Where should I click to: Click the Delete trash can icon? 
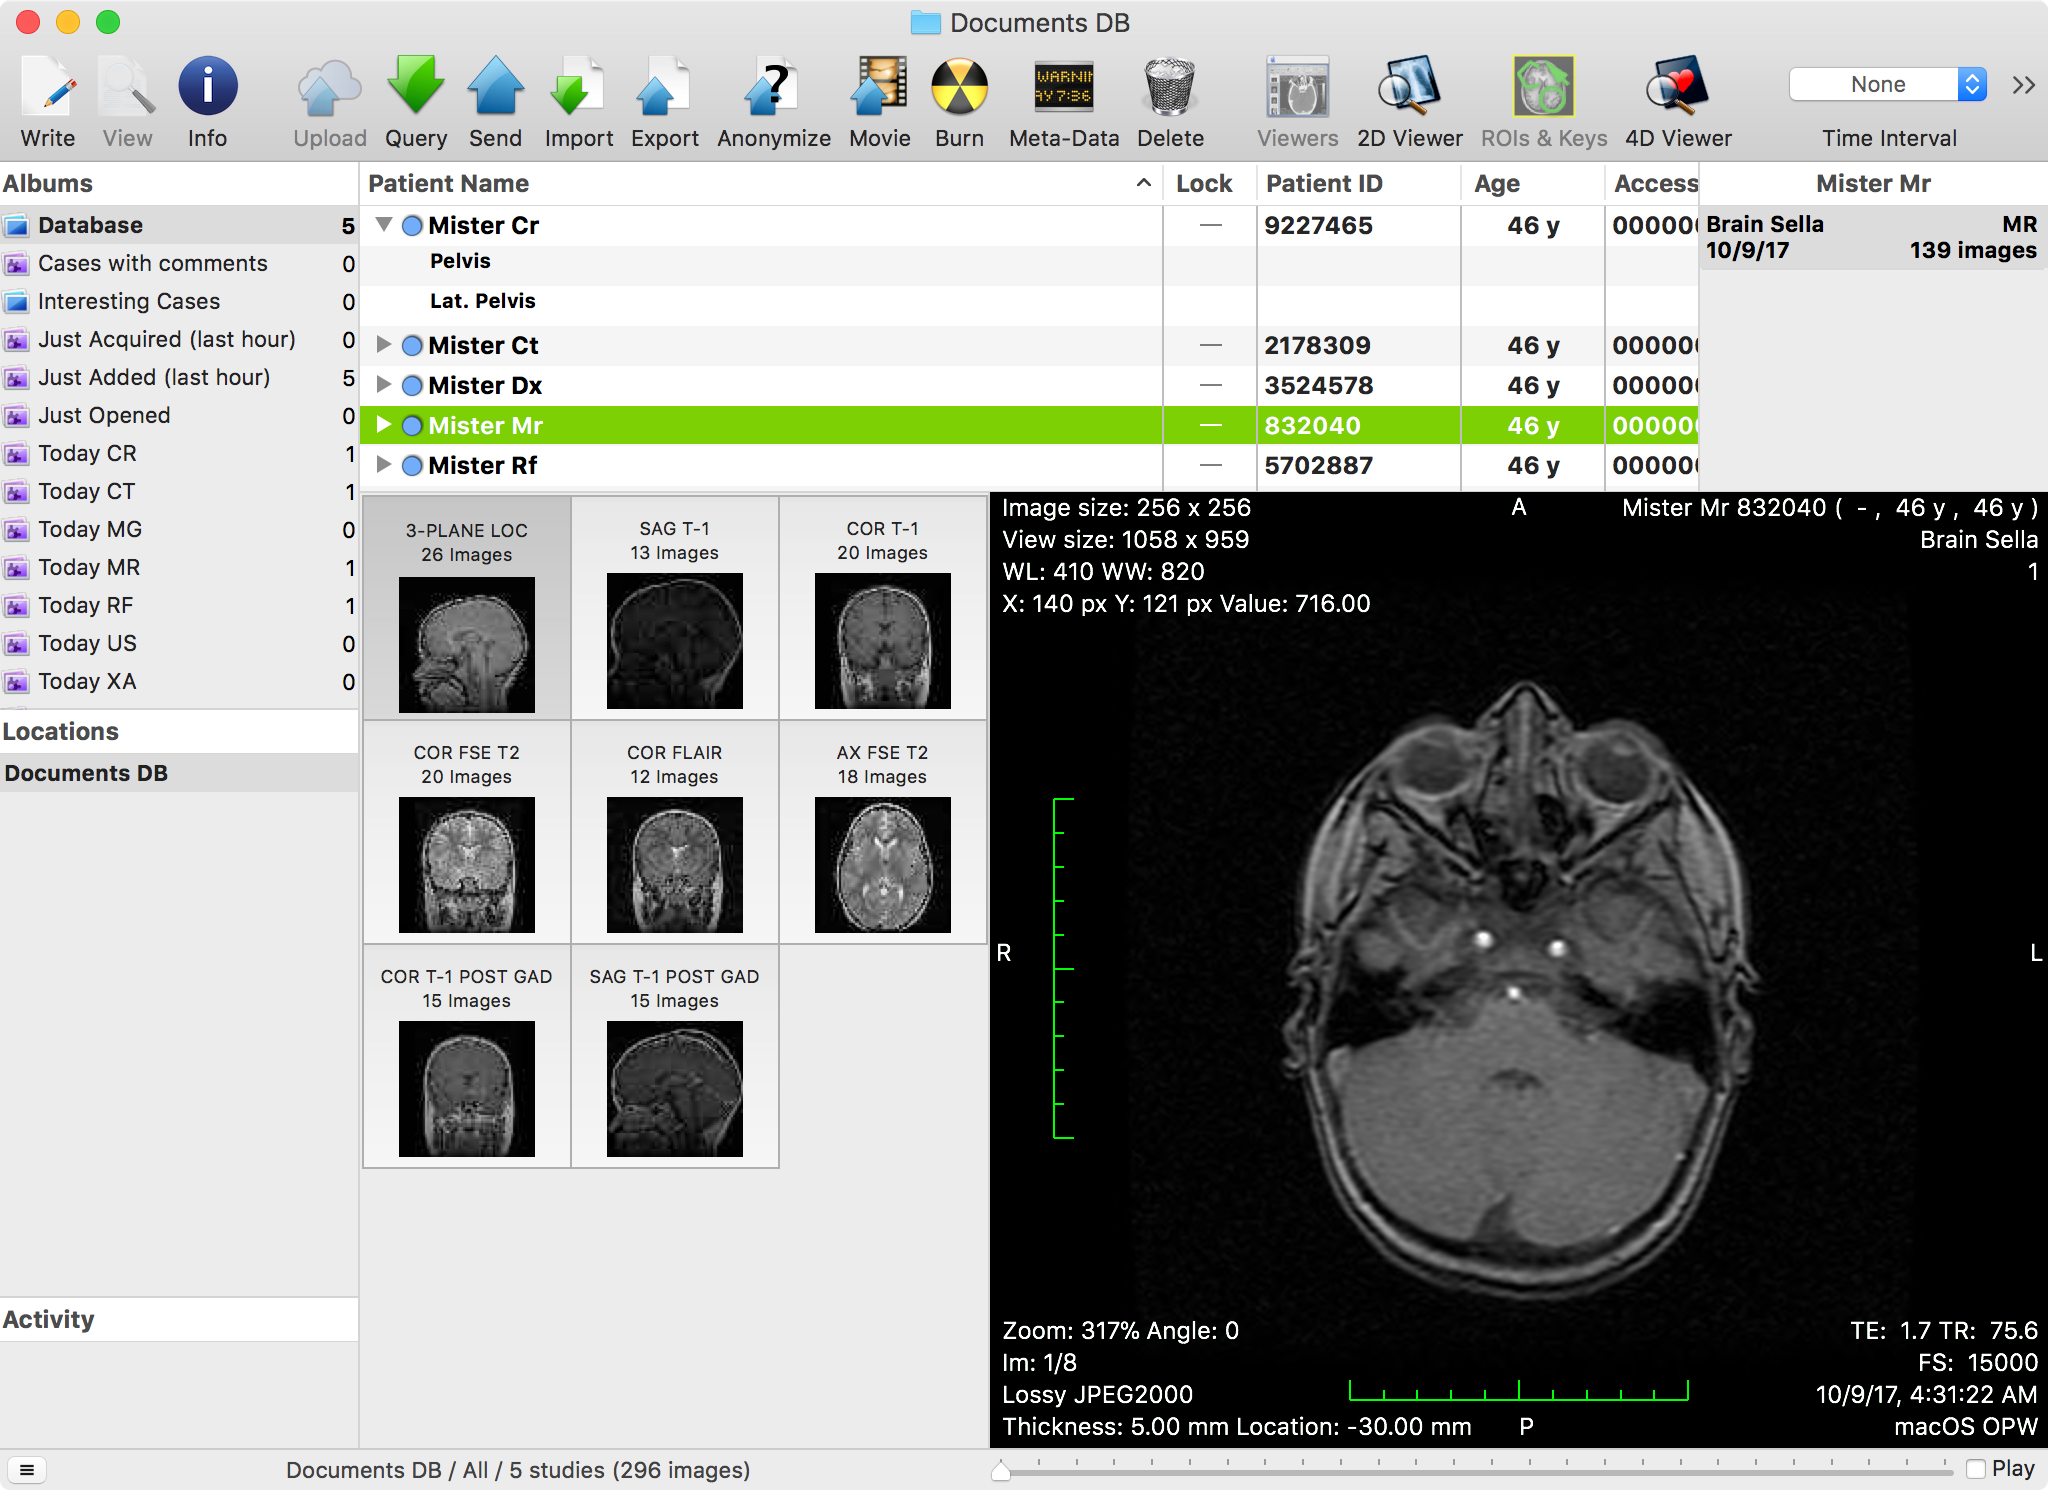pyautogui.click(x=1169, y=88)
